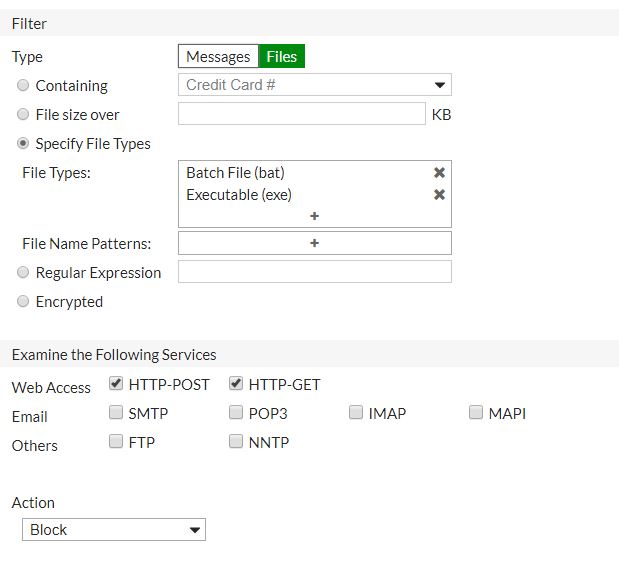The width and height of the screenshot is (619, 566).
Task: Uncheck the HTTP-POST service
Action: tap(116, 383)
